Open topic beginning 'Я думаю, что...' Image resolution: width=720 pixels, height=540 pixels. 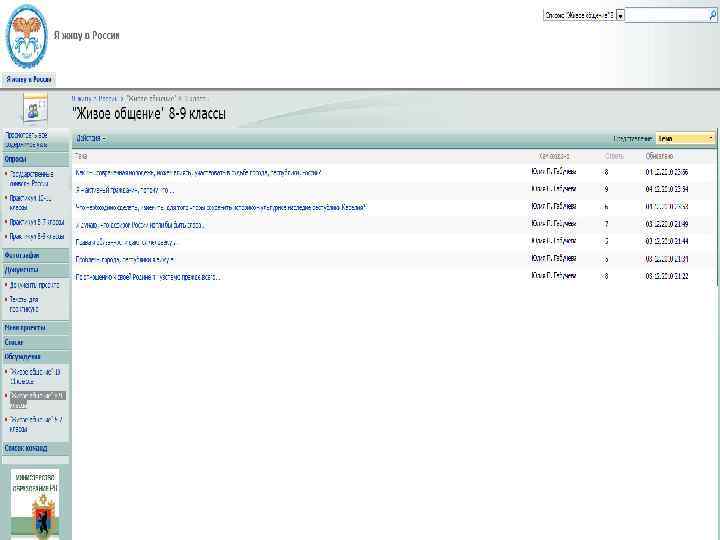tap(140, 225)
